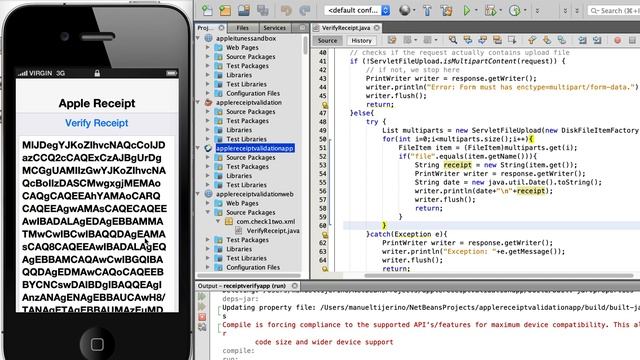Collapse the com.check1two.xml package node

click(218, 222)
